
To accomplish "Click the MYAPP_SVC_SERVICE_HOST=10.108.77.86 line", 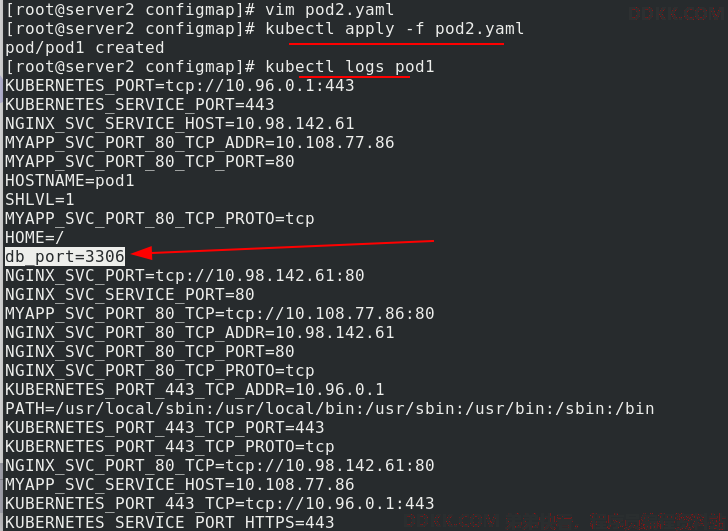I will [x=180, y=485].
